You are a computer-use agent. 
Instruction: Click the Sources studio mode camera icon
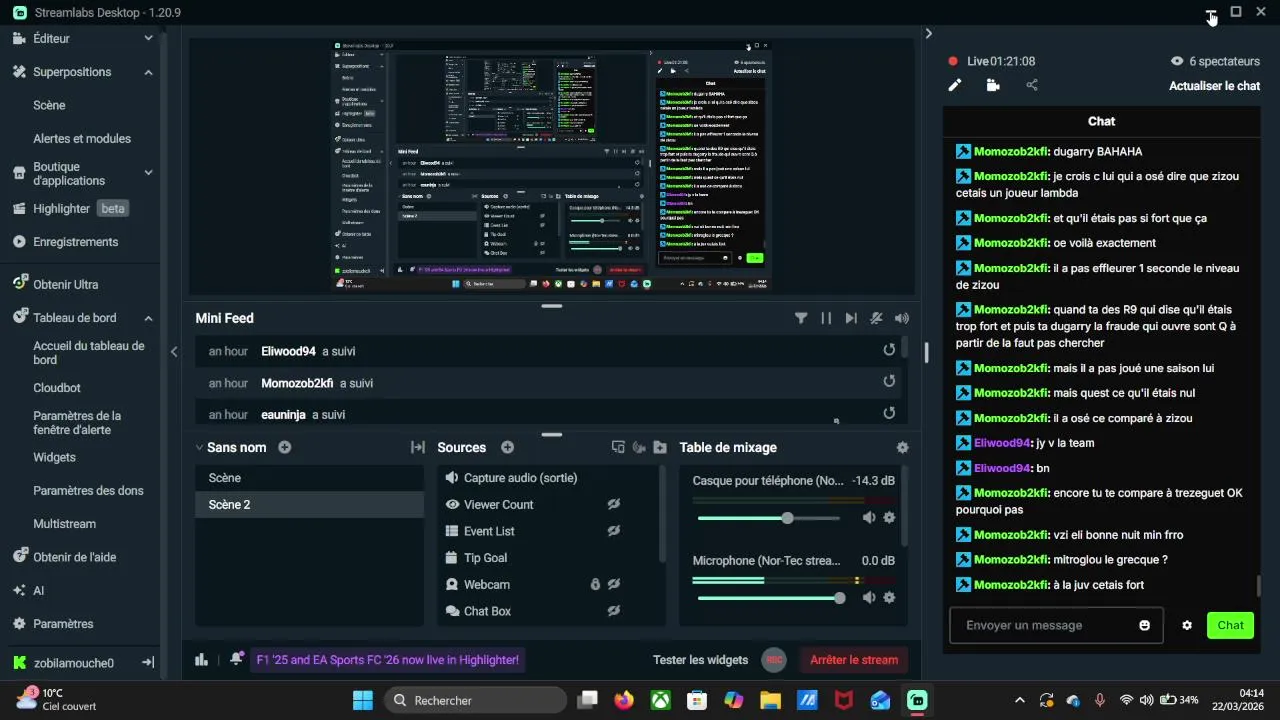tap(639, 447)
